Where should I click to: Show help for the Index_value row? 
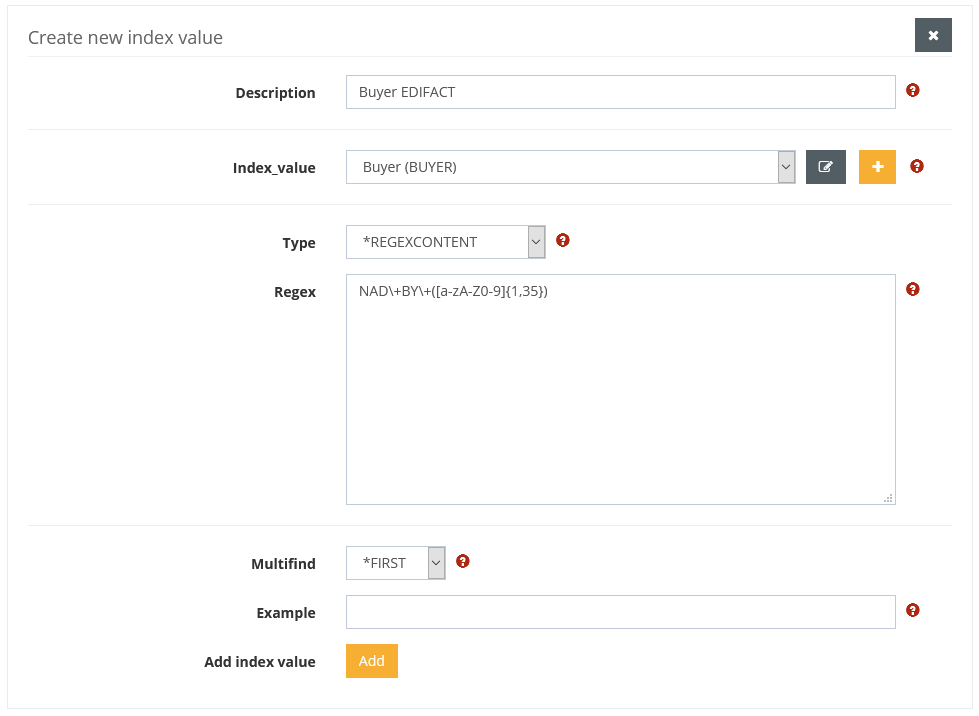click(917, 166)
